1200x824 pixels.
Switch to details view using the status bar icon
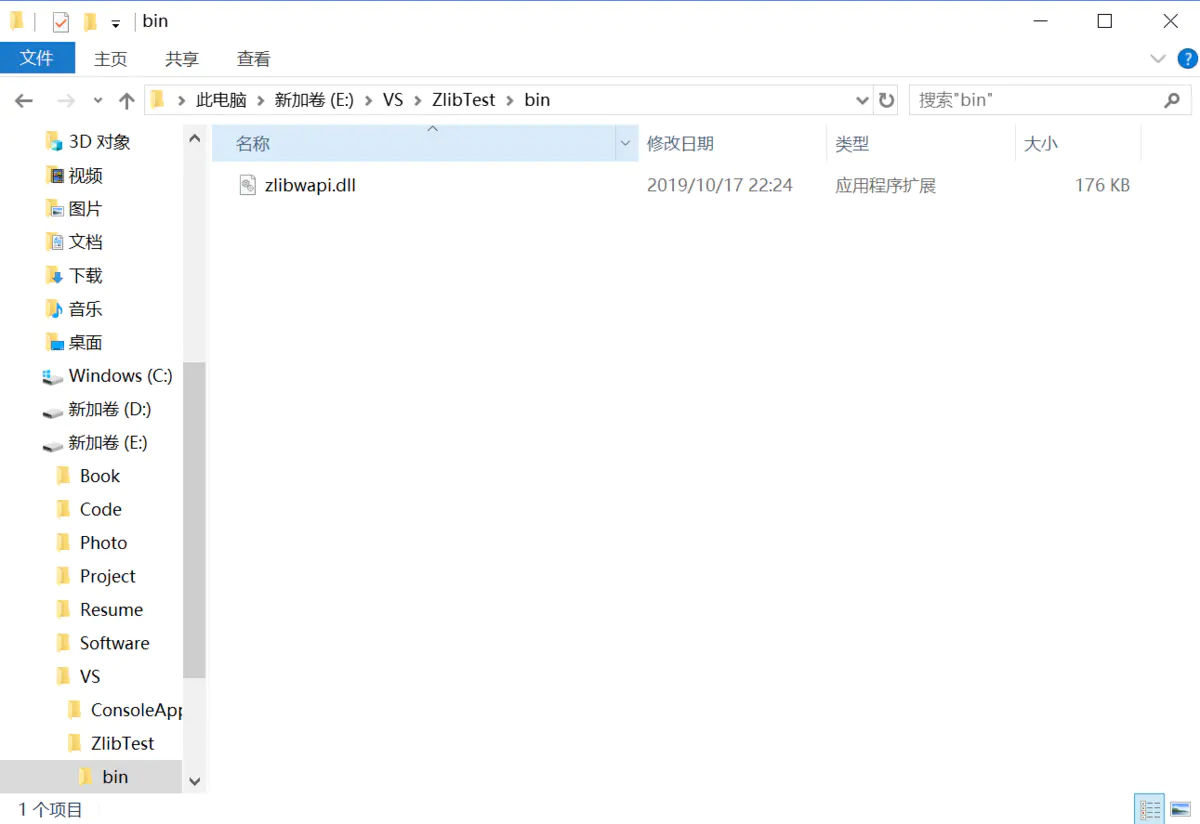tap(1149, 809)
